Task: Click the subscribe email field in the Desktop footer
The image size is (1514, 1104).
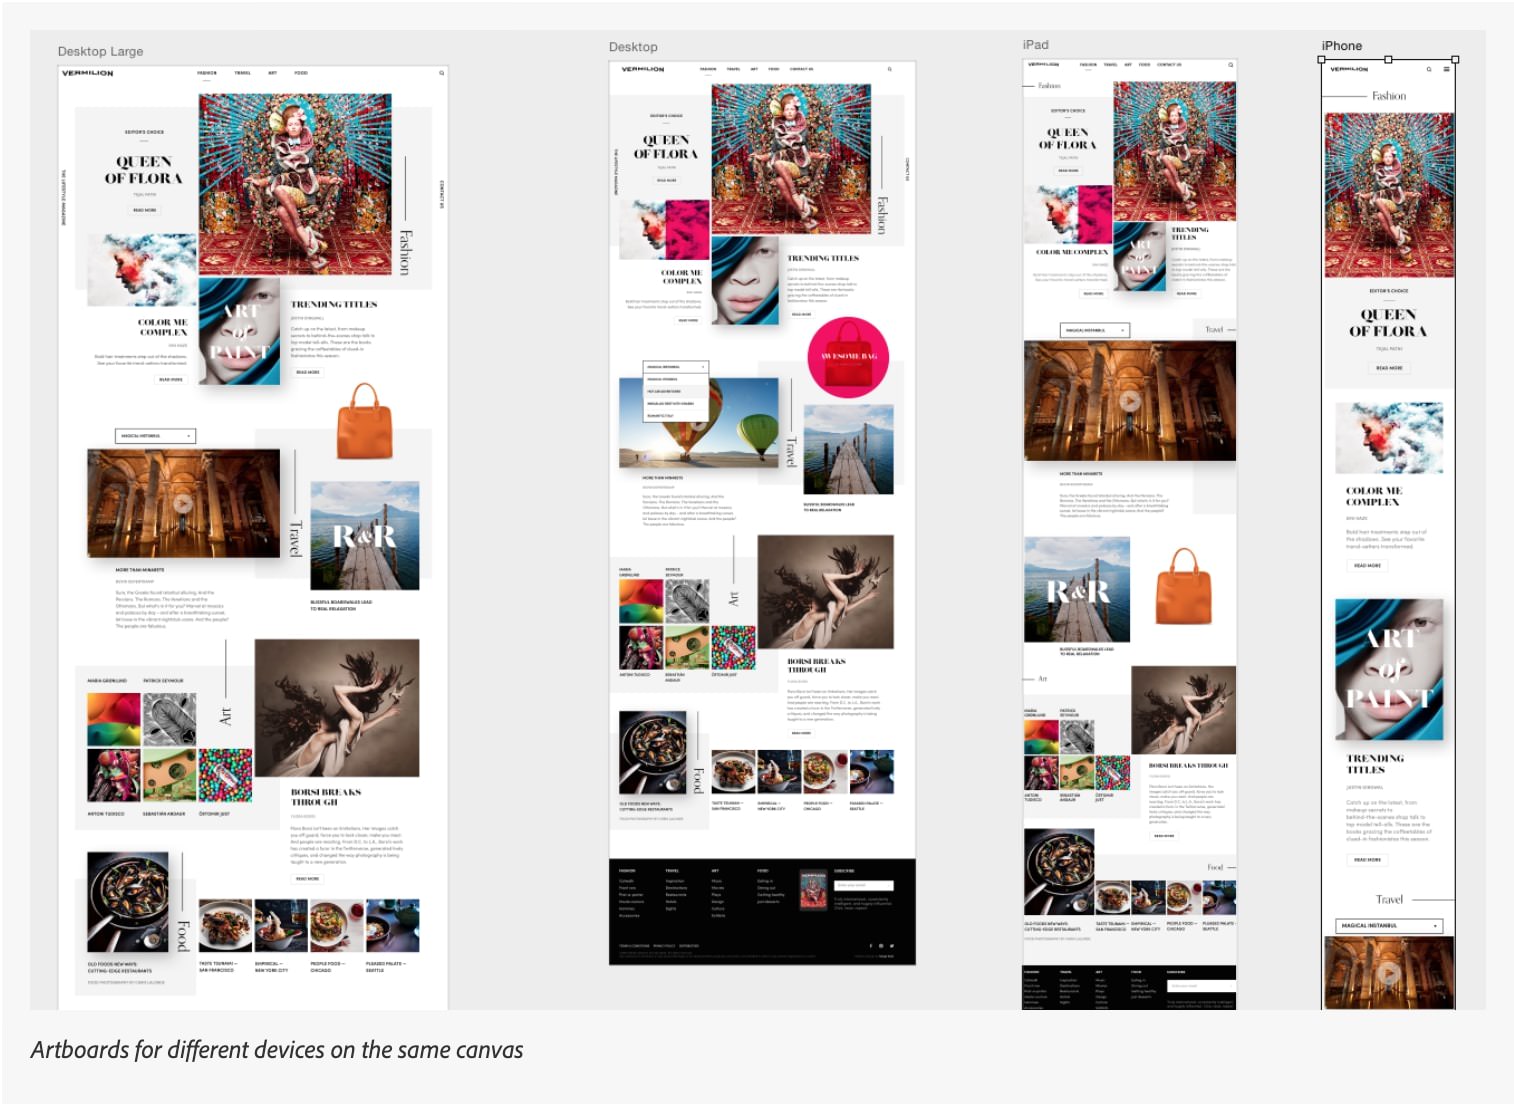Action: click(x=864, y=885)
